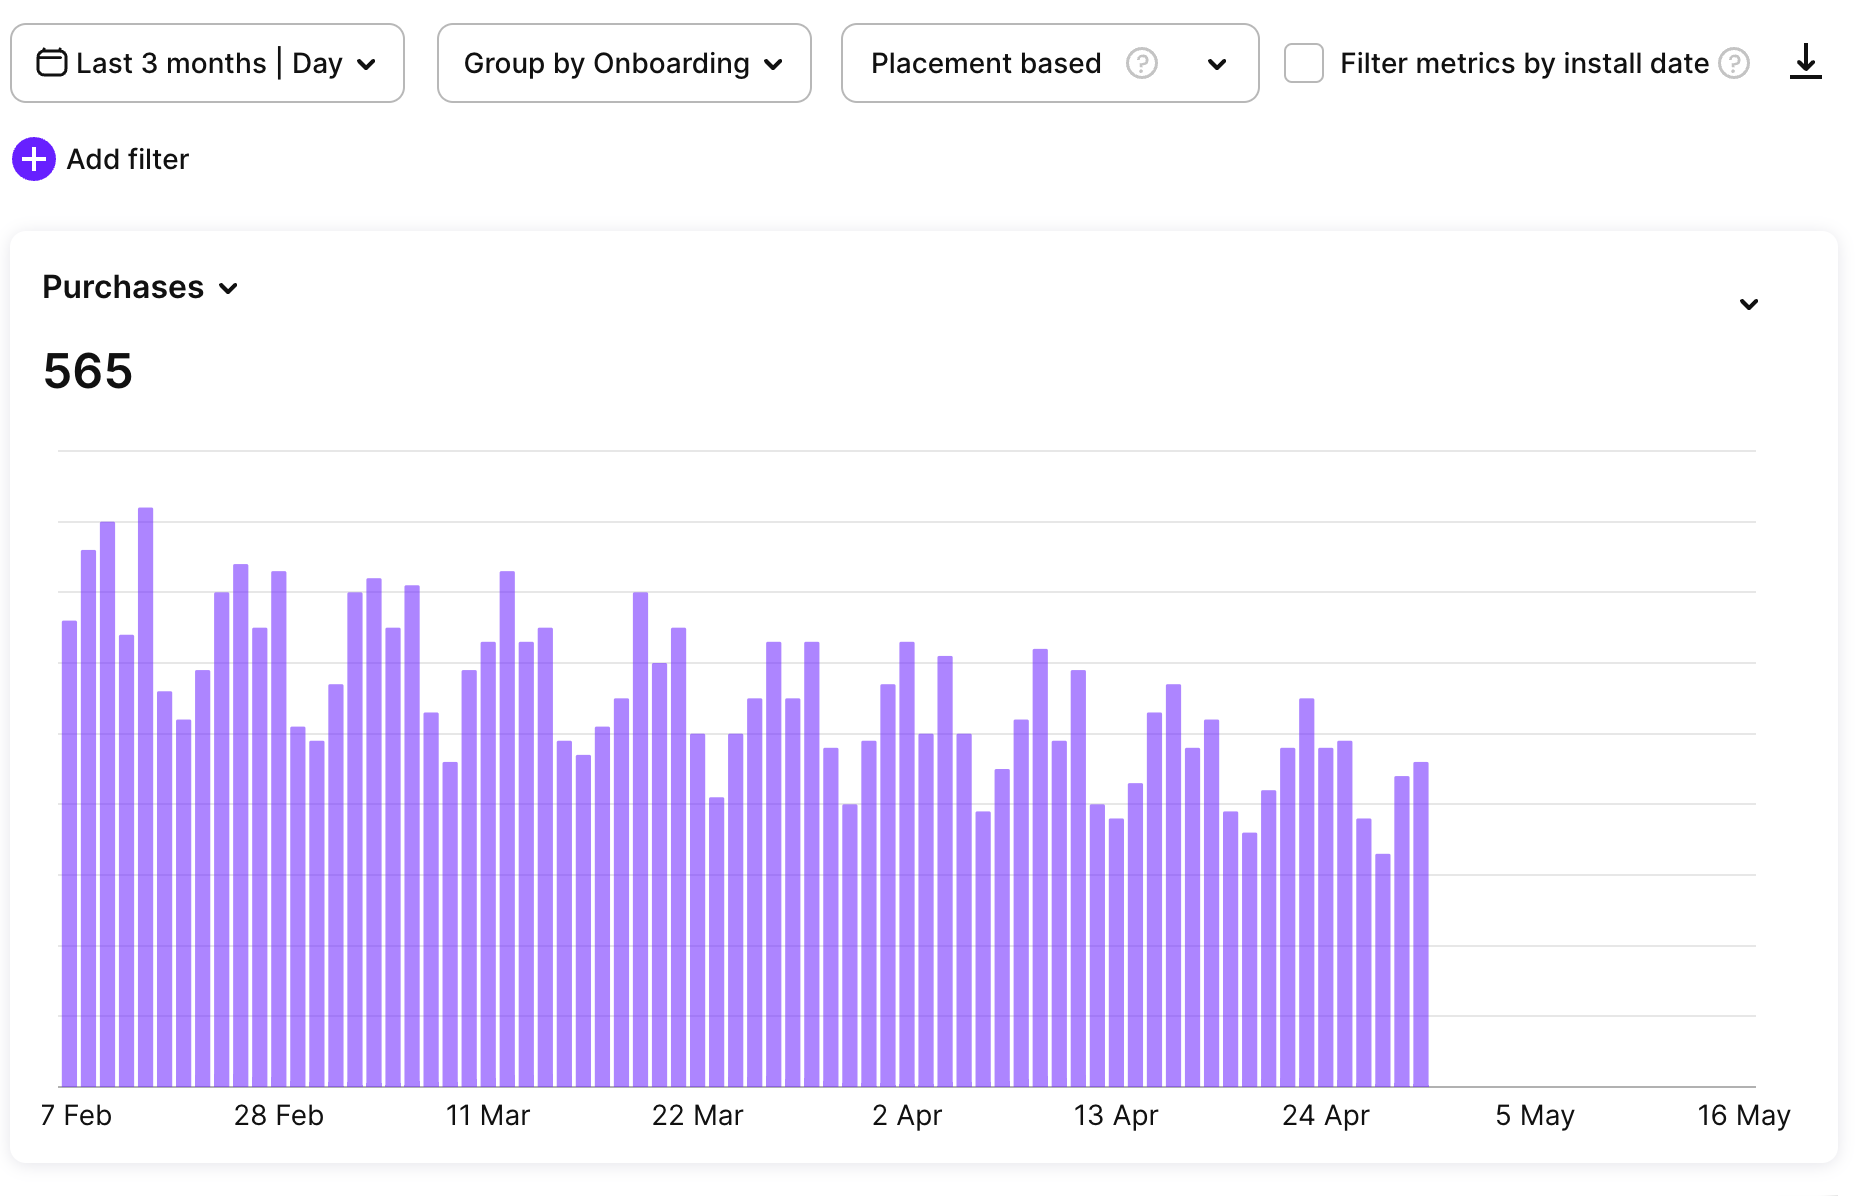The height and width of the screenshot is (1196, 1858).
Task: Toggle Filter metrics by install date on
Action: (x=1303, y=62)
